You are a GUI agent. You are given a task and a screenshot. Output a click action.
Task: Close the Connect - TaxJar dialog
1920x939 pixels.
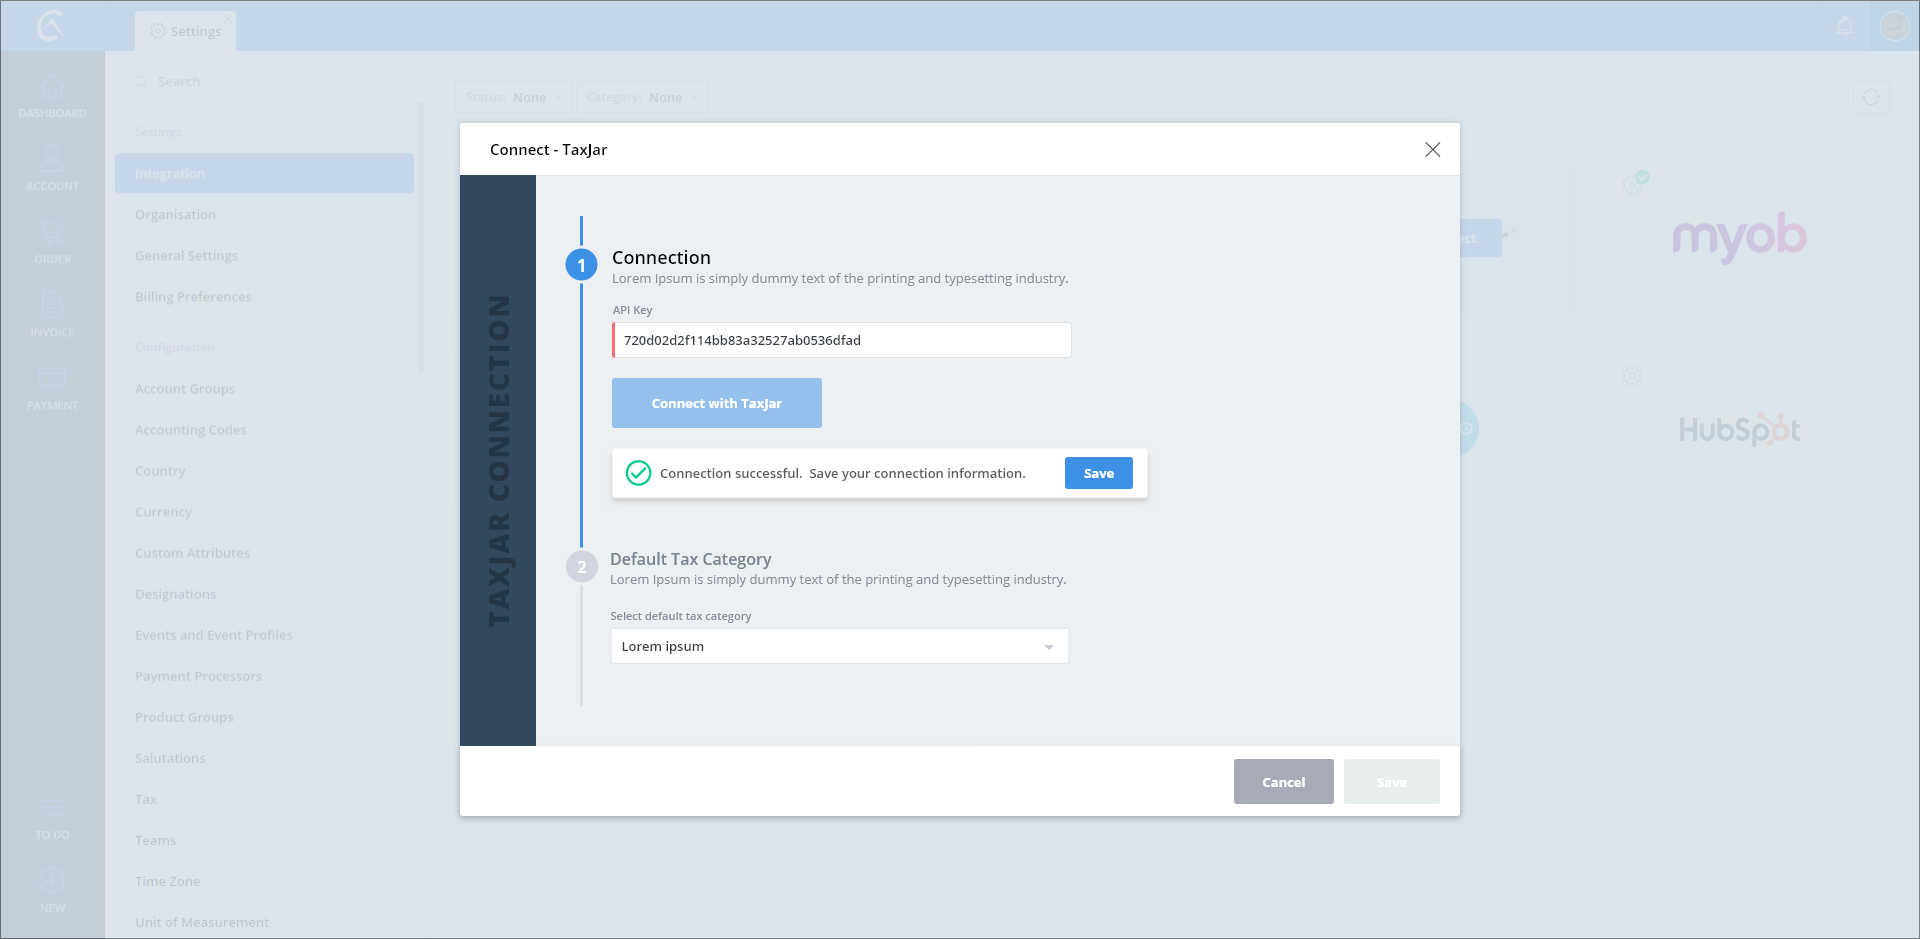coord(1432,149)
